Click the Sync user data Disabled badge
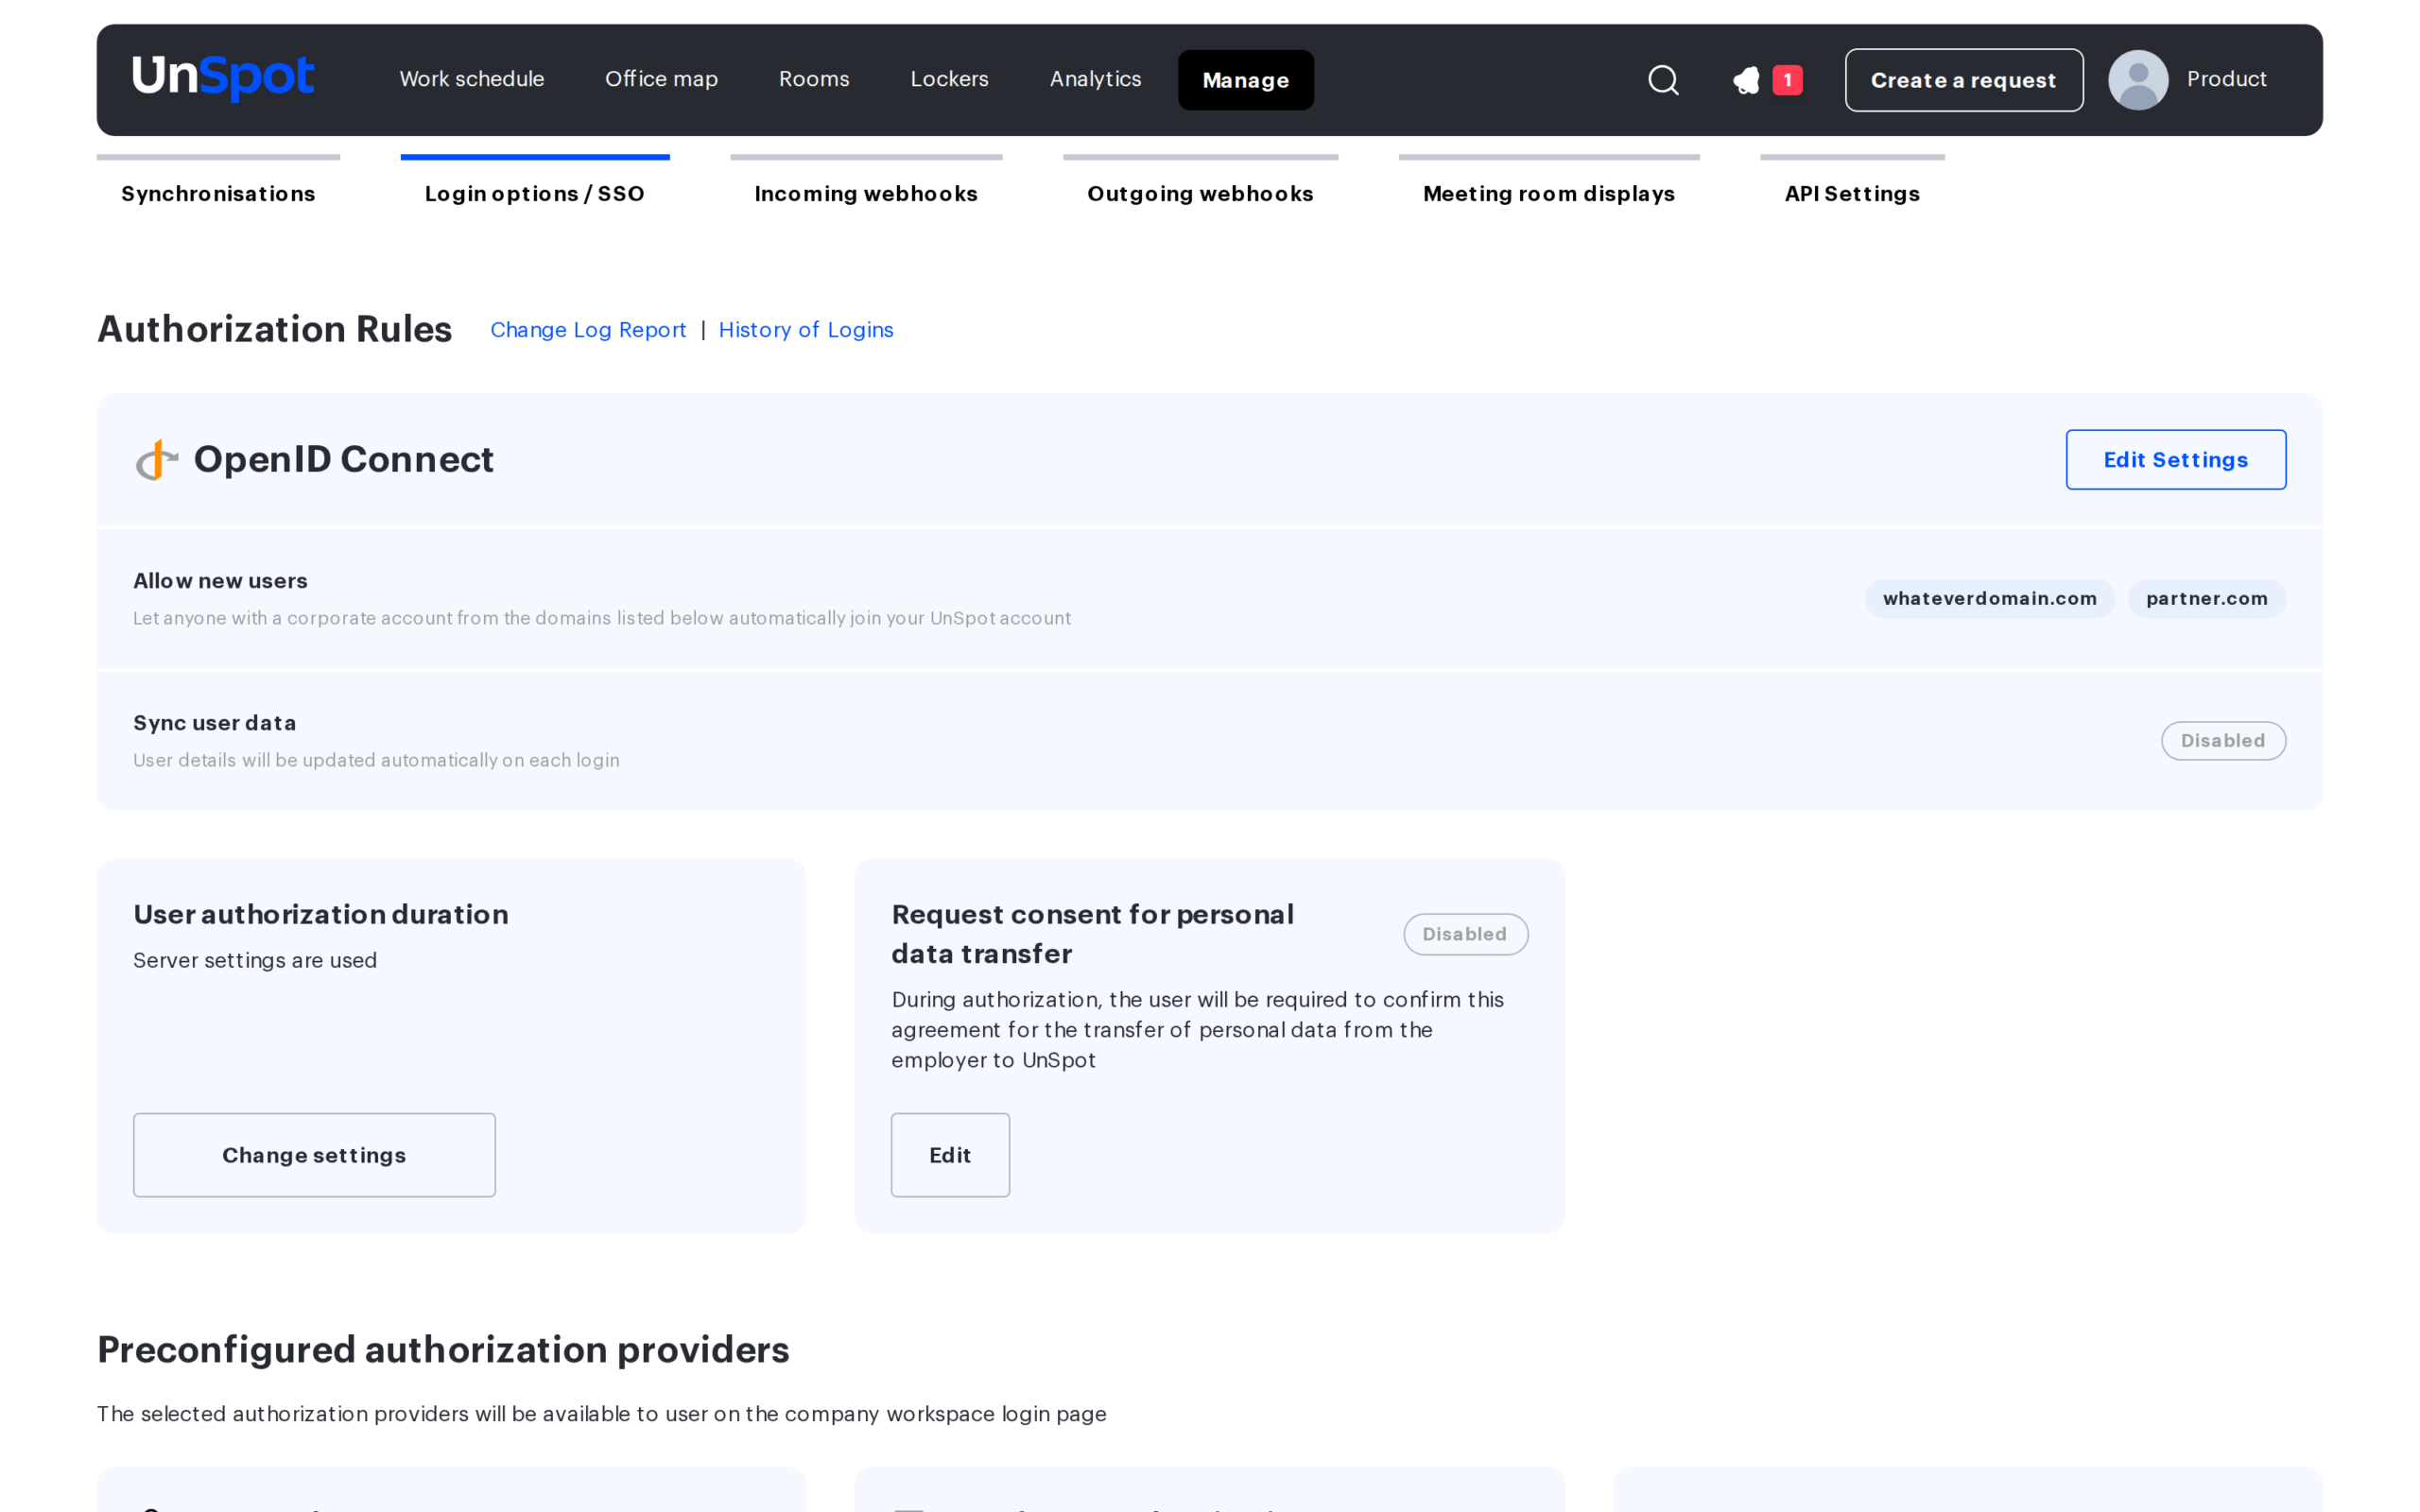The width and height of the screenshot is (2420, 1512). [2223, 741]
